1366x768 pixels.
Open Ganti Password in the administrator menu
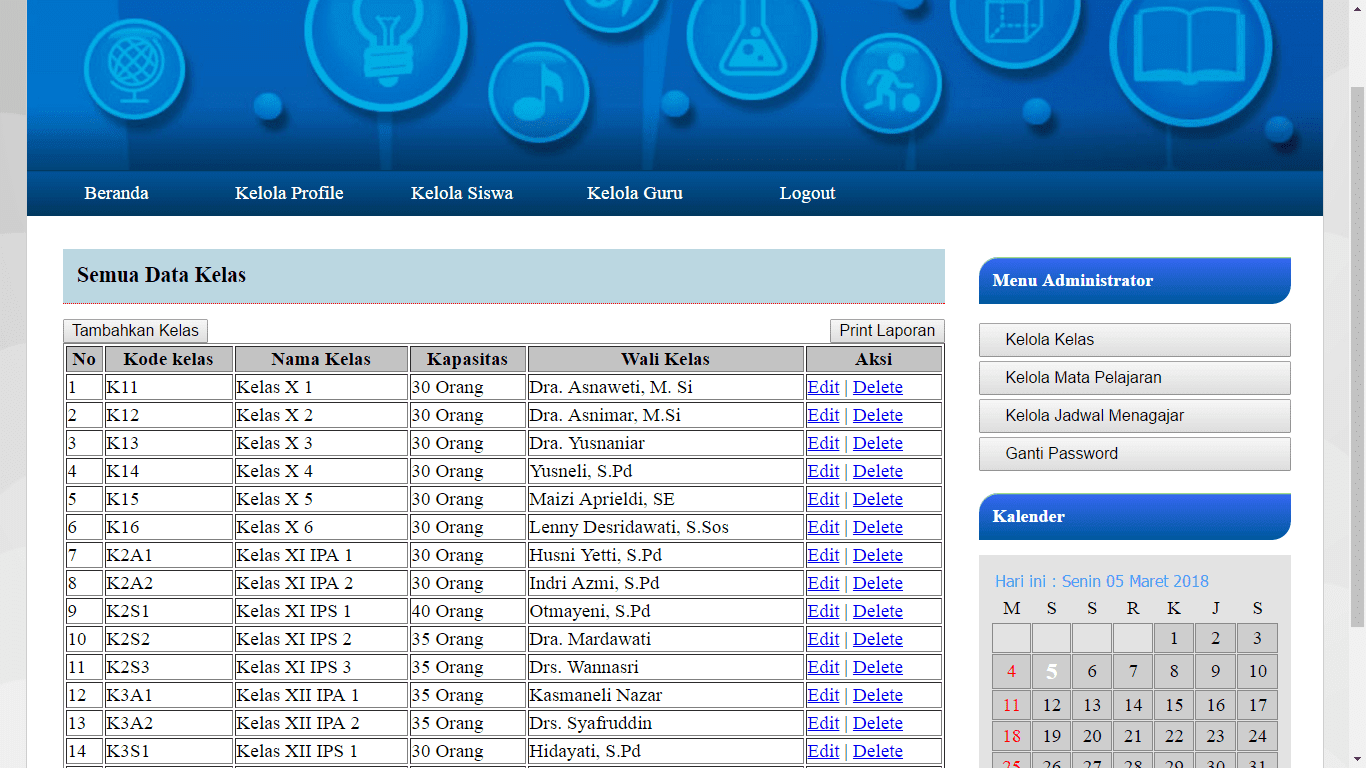1134,454
